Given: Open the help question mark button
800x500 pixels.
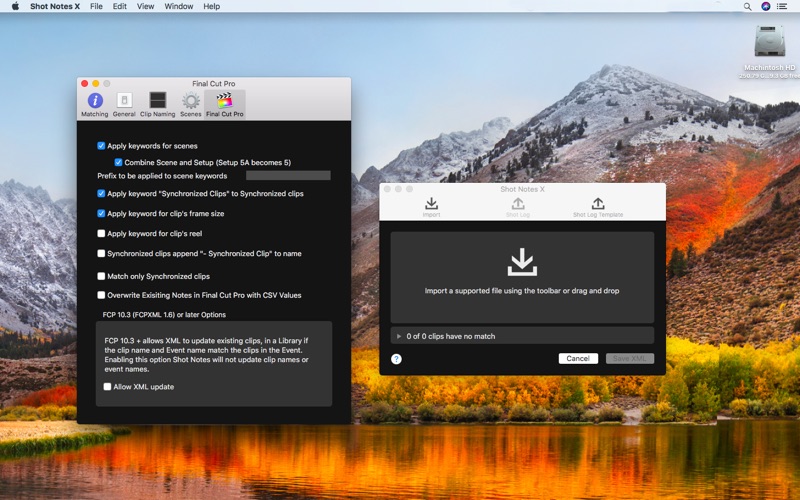Looking at the screenshot, I should coord(396,359).
